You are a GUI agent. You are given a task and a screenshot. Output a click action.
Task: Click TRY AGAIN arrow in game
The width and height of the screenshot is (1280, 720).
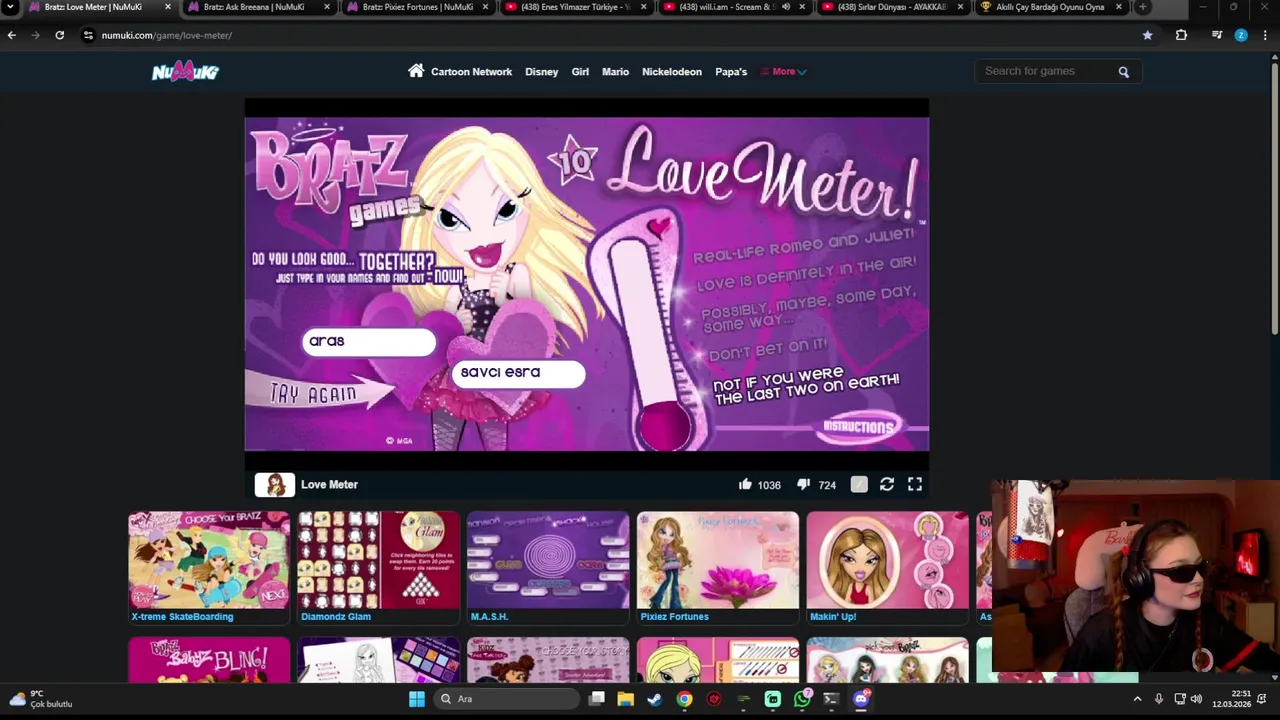318,393
